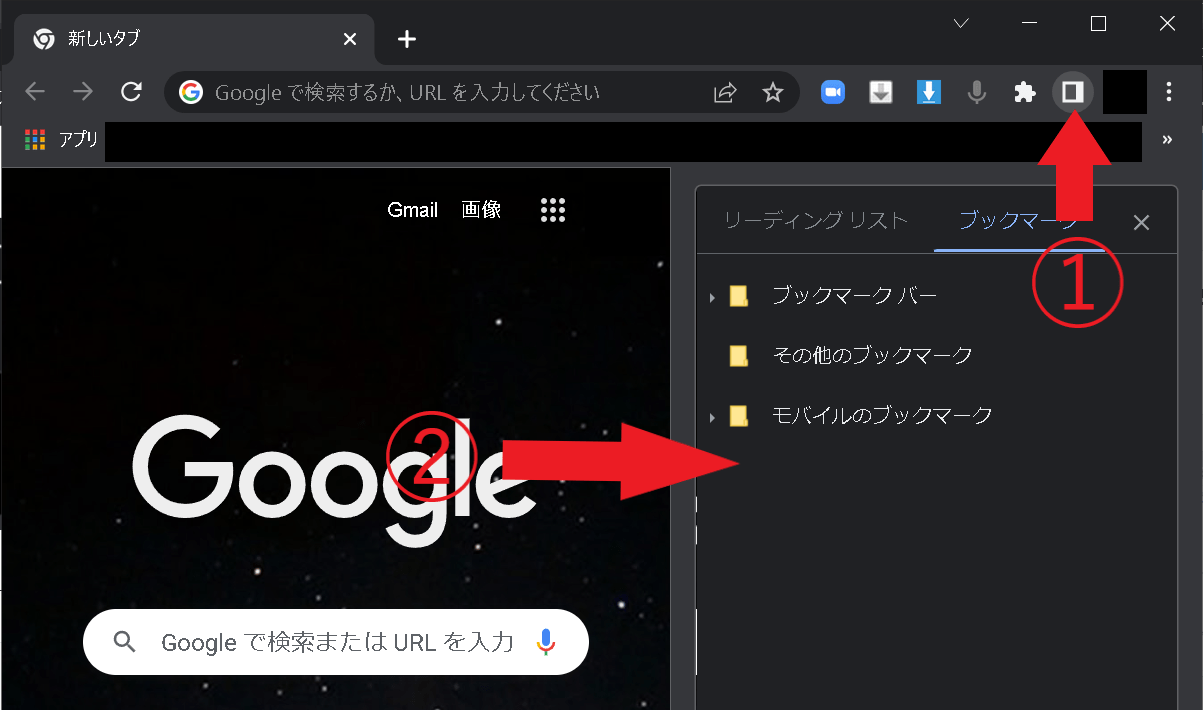Toggle the side panel button

coord(1073,93)
